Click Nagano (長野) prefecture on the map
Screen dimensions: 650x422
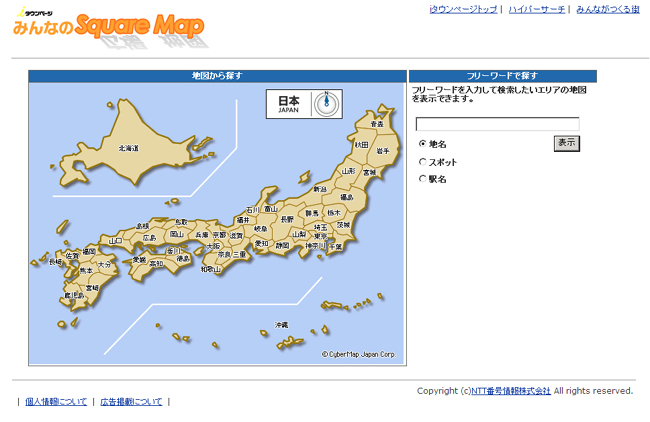288,218
